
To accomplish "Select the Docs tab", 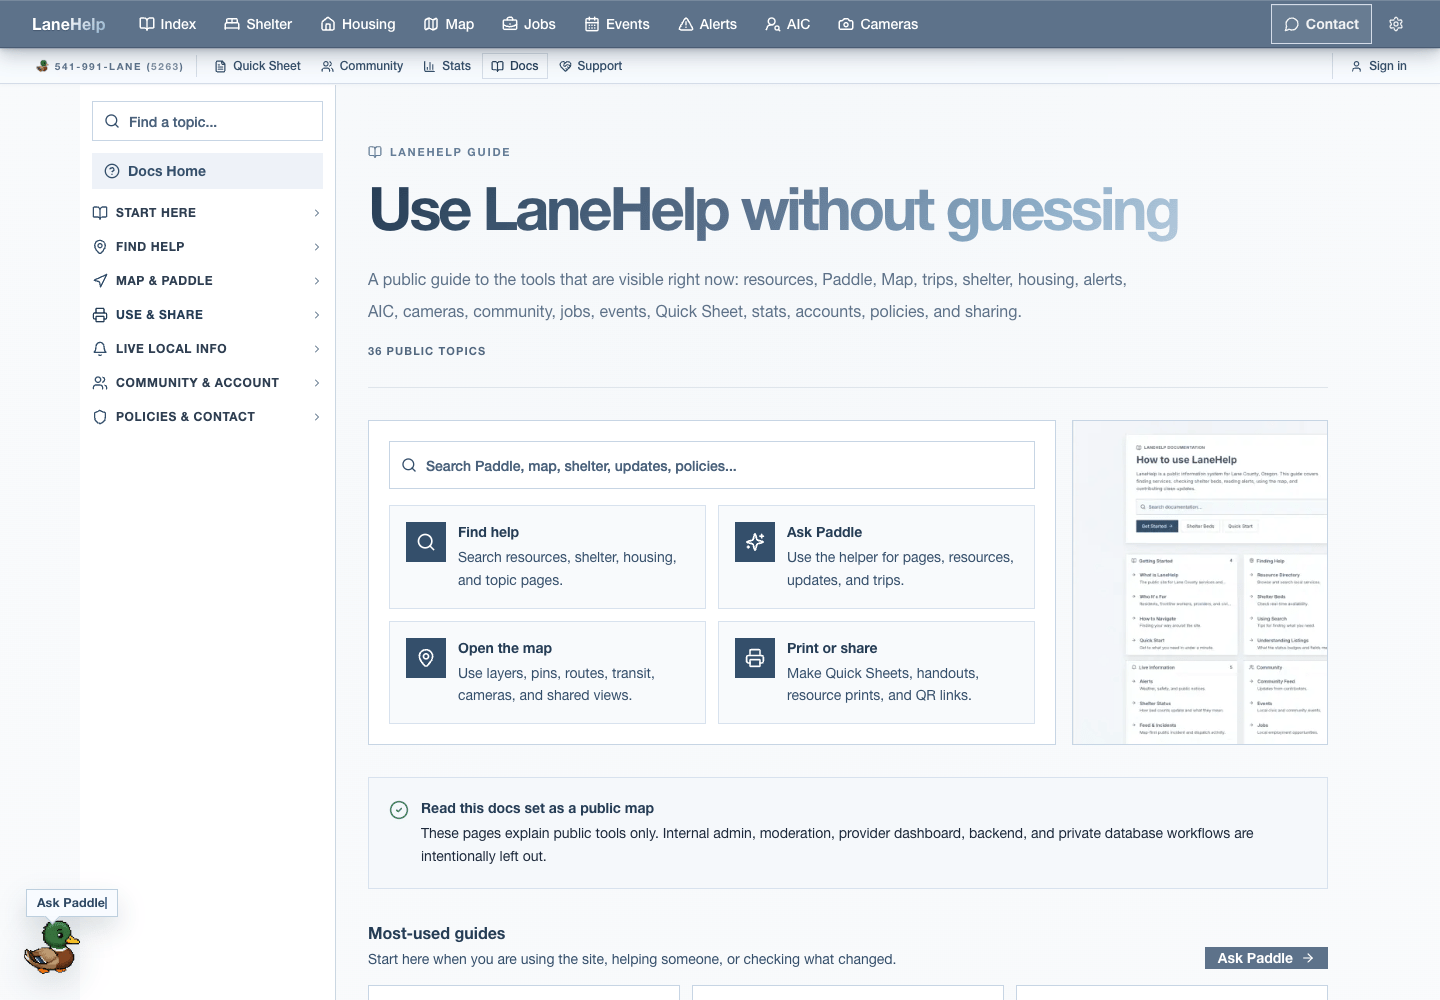I will (x=515, y=66).
